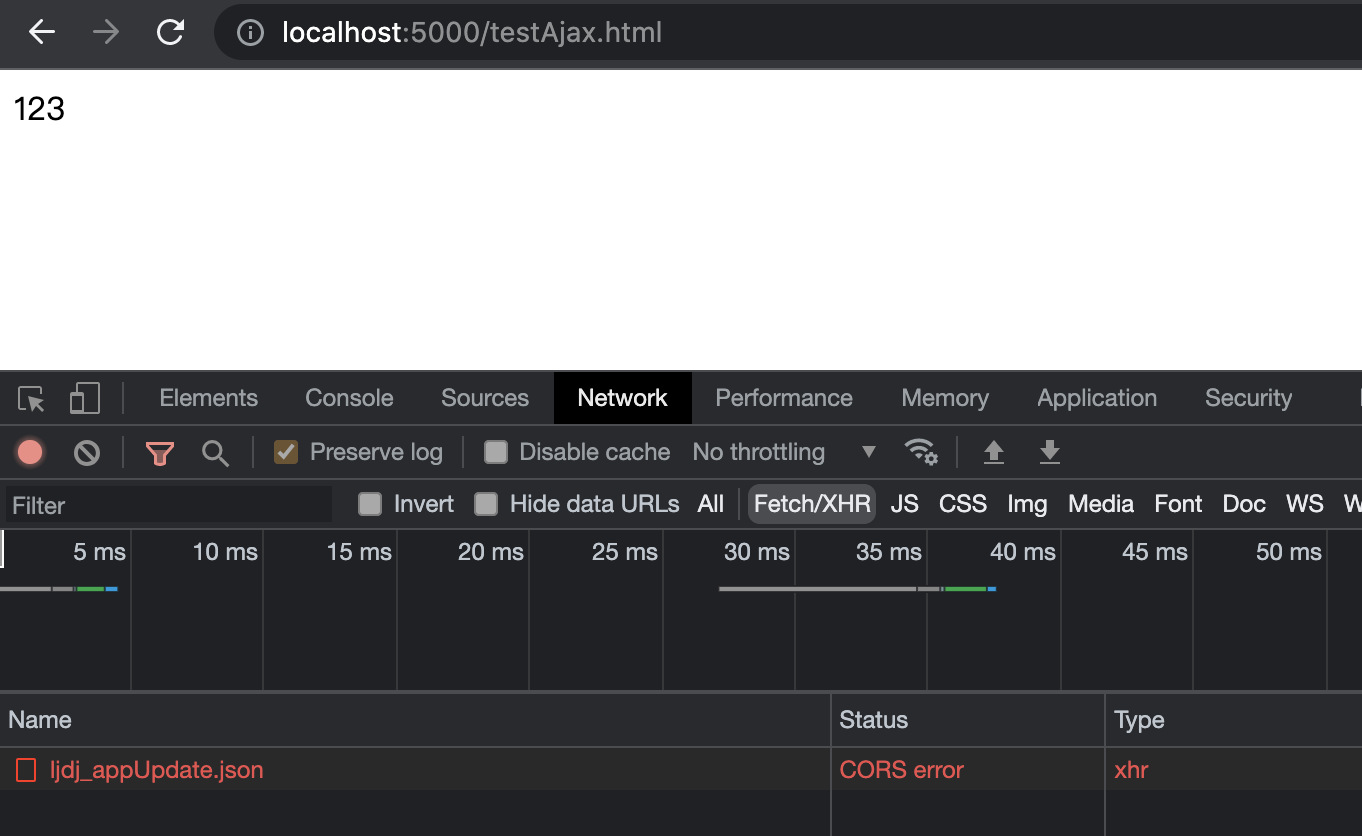1362x836 pixels.
Task: Import HAR file with upload arrow
Action: 993,452
